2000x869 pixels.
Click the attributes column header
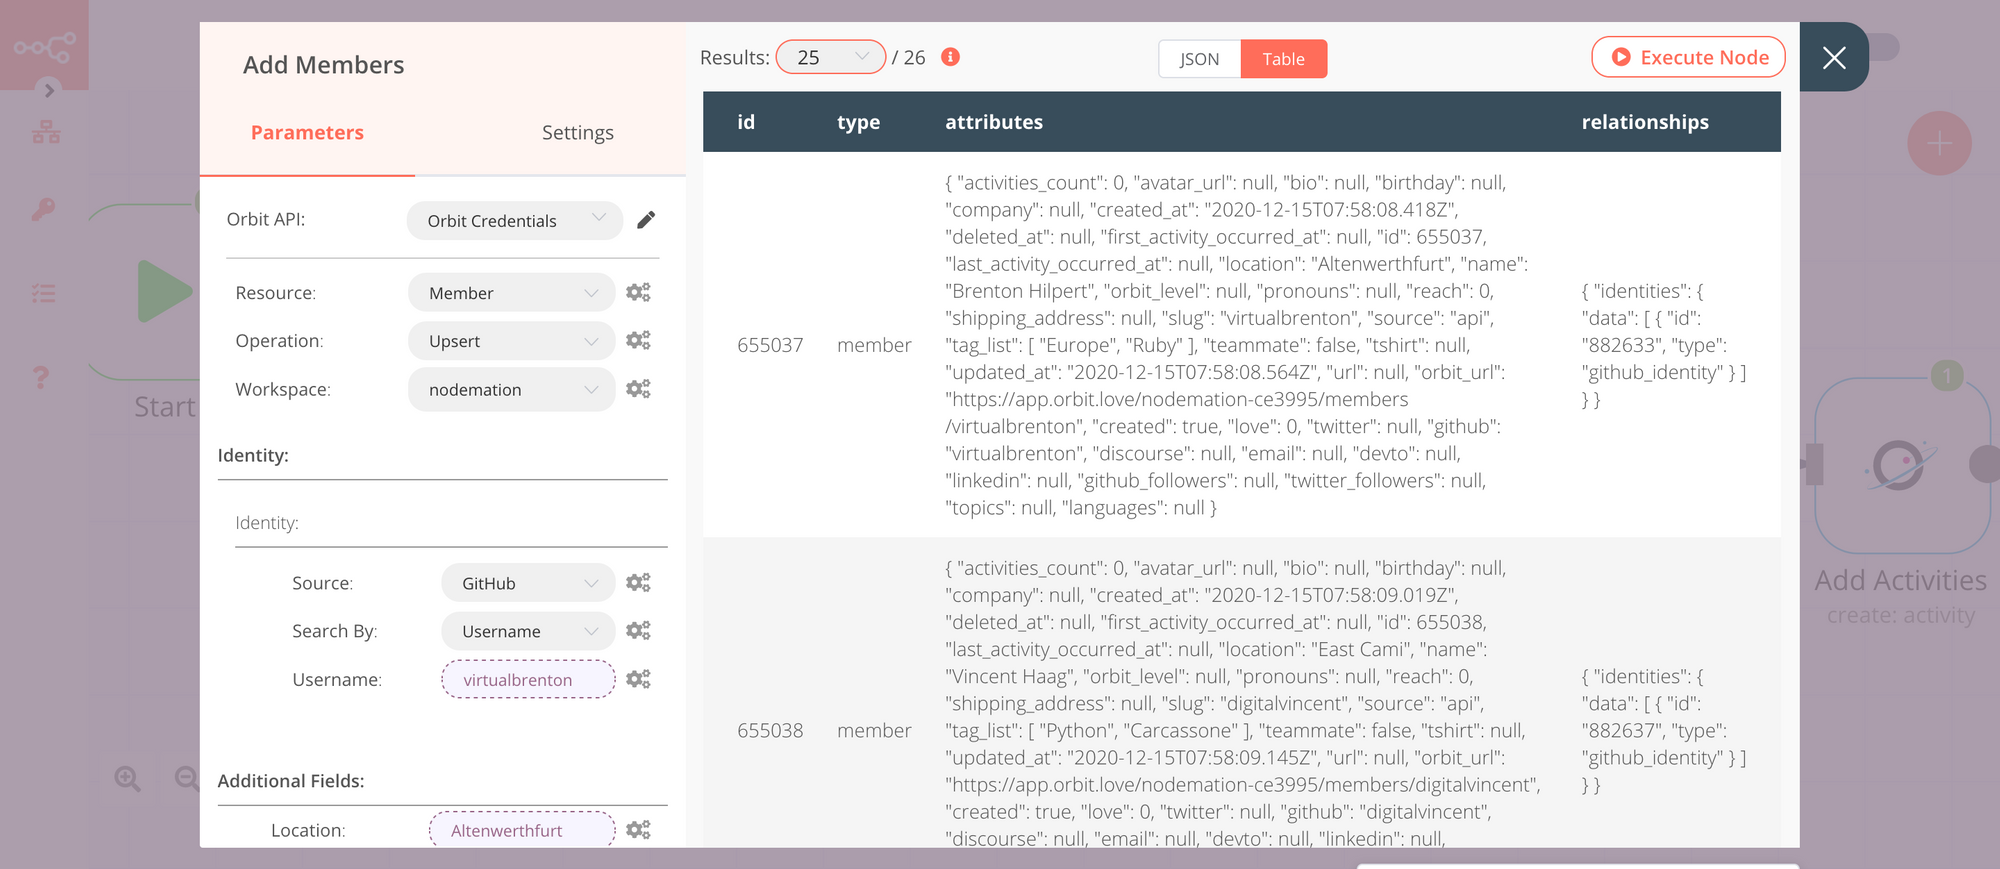[994, 122]
